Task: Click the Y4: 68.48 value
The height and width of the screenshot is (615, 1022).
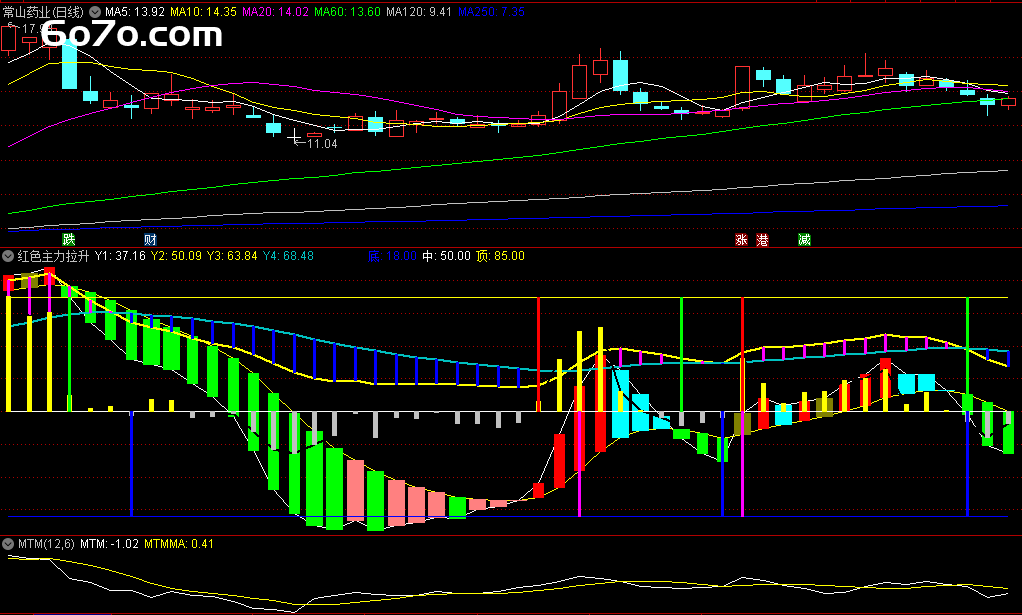Action: tap(288, 256)
